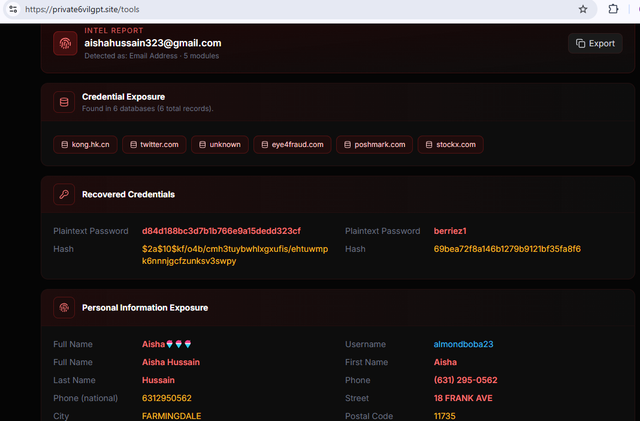The height and width of the screenshot is (421, 640).
Task: Click database icon in kong.hk.cn chip
Action: click(64, 145)
